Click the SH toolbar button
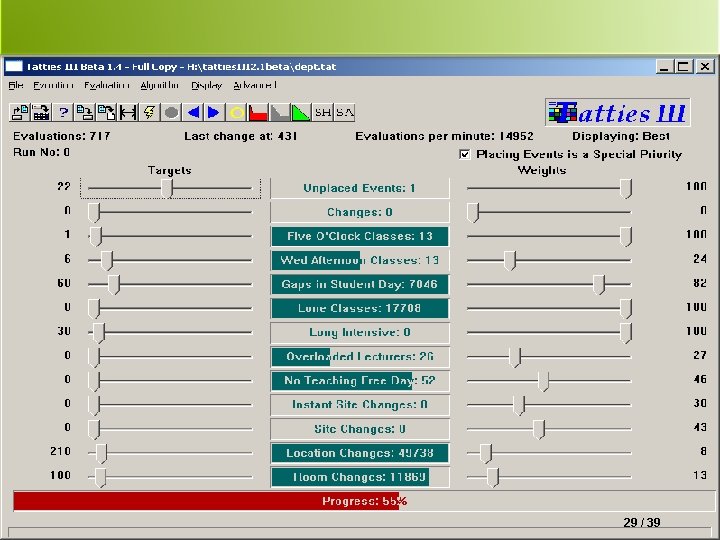Screen dimensions: 720x540 pos(323,112)
